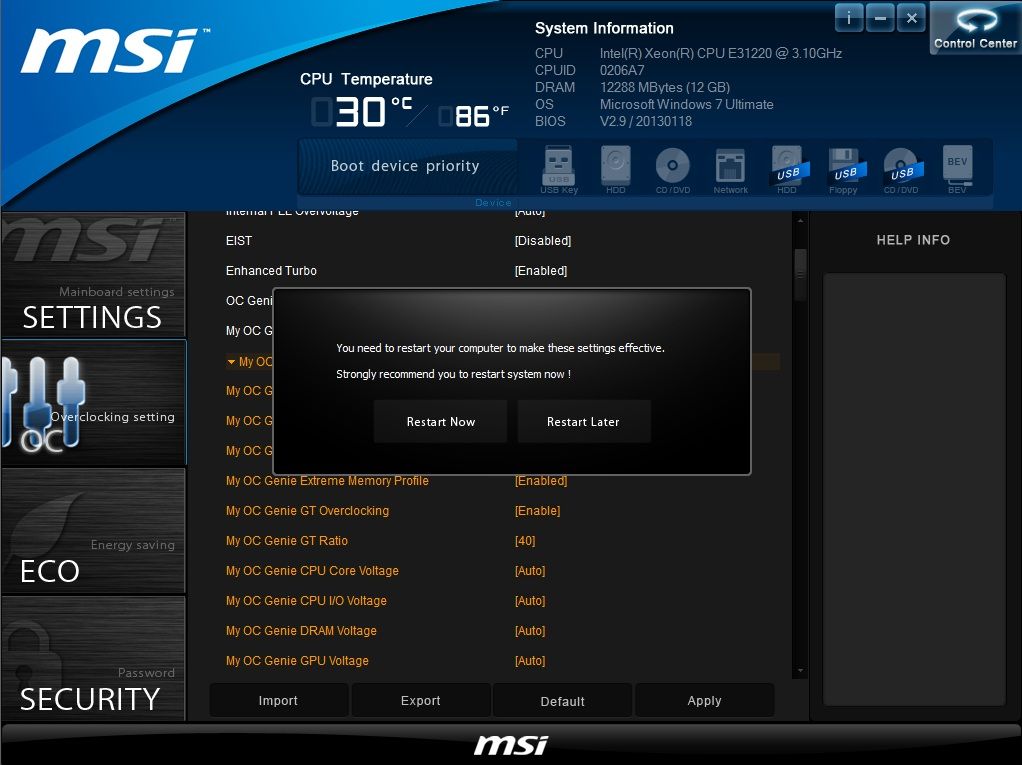The image size is (1022, 765).
Task: Change Extreme Memory Profile [Enabled] value
Action: pos(541,480)
